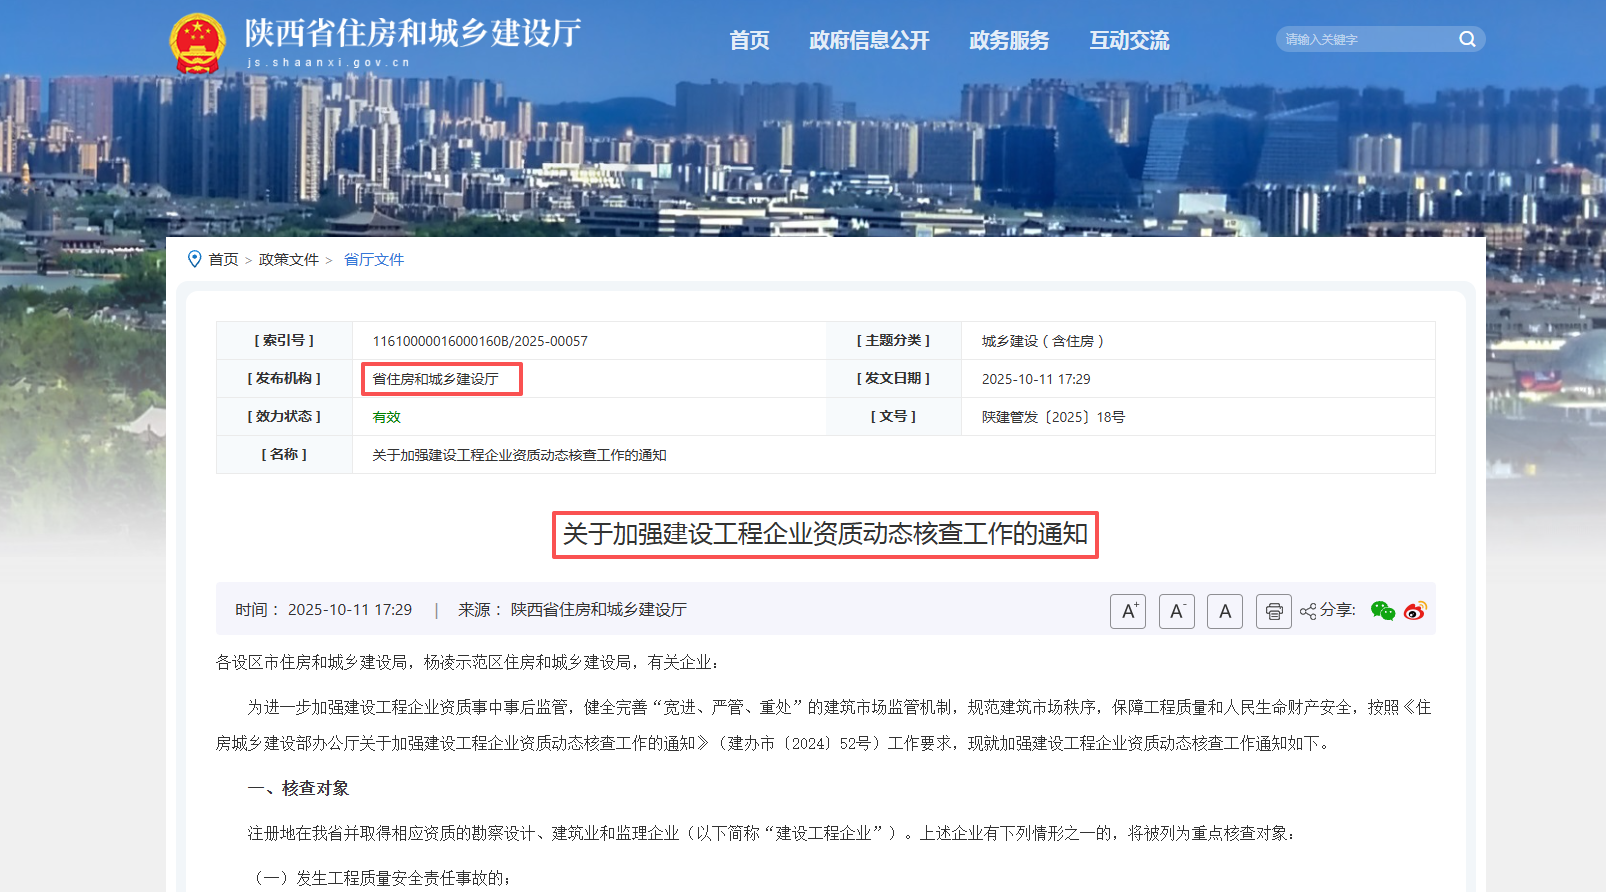The image size is (1606, 892).
Task: Click the 省厅文件 breadcrumb link
Action: coord(374,260)
